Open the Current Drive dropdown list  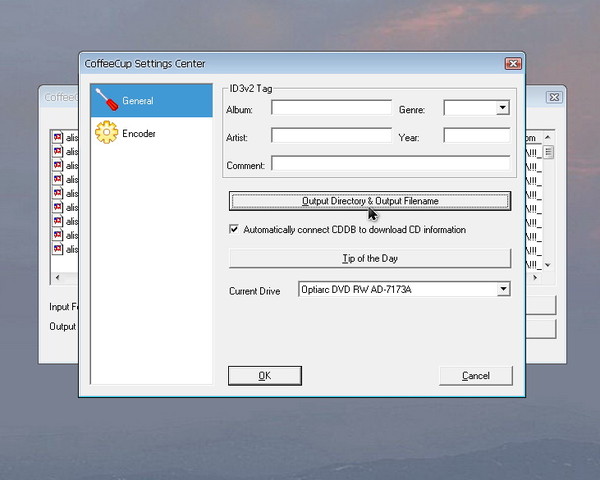click(x=504, y=289)
